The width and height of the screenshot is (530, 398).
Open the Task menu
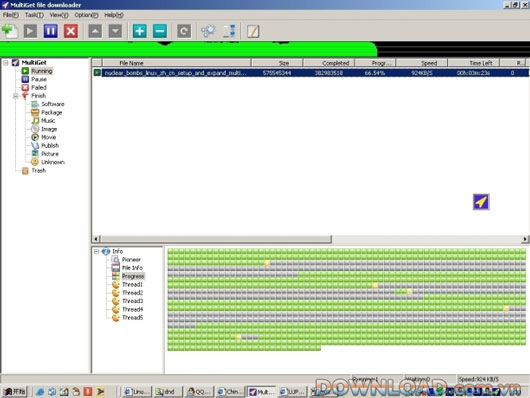(34, 15)
